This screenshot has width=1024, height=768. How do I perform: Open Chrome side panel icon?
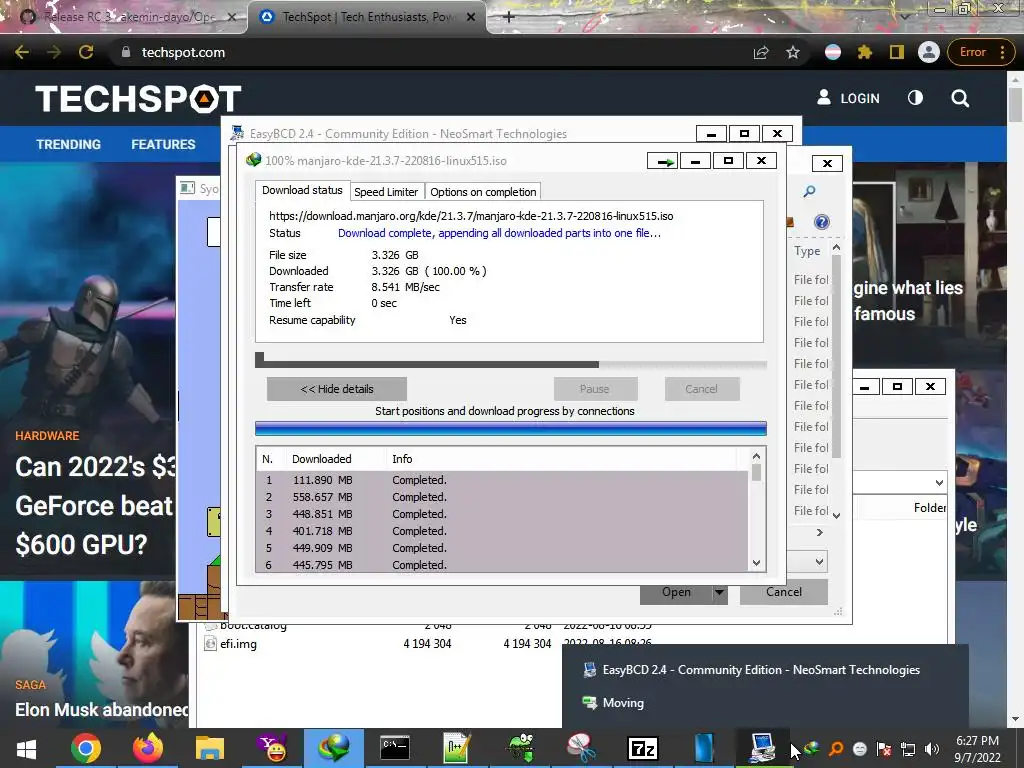897,52
